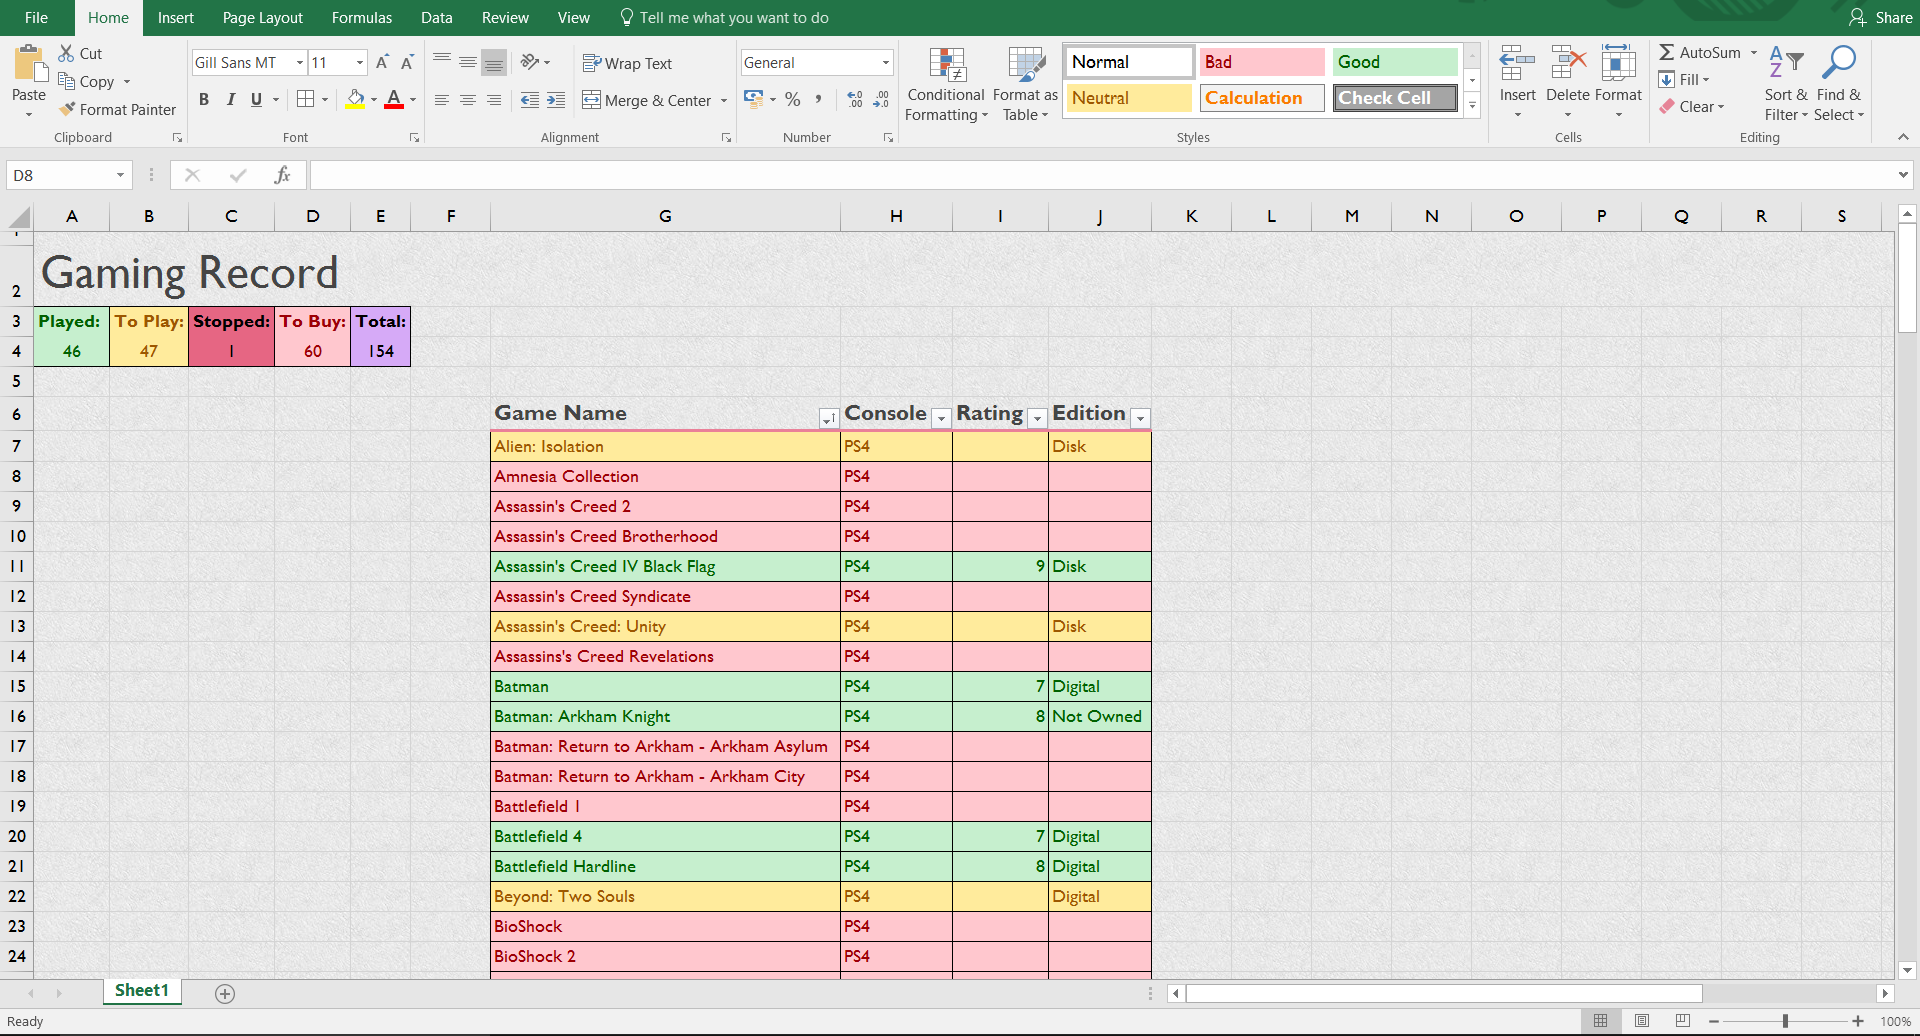Click the Share button

(x=1881, y=18)
